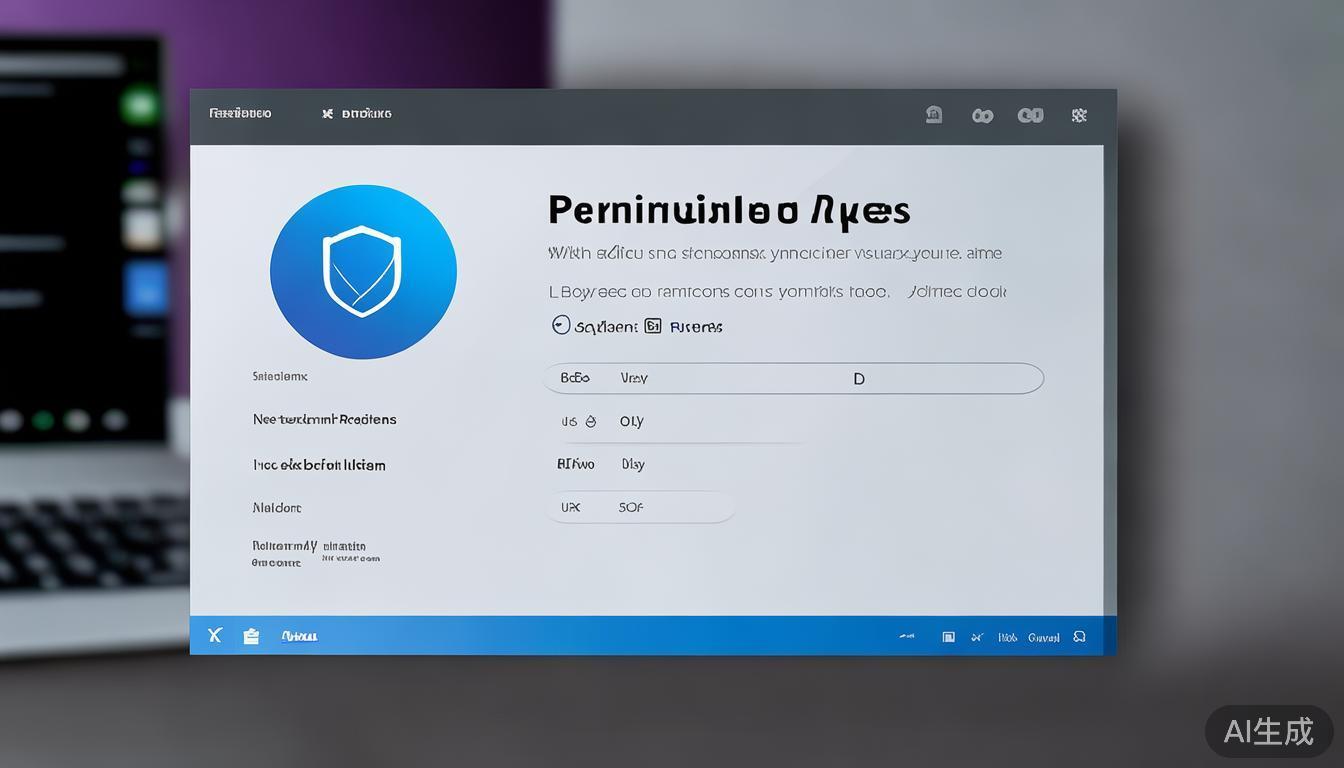Expand the BcEo Vray selection bar

tap(793, 378)
